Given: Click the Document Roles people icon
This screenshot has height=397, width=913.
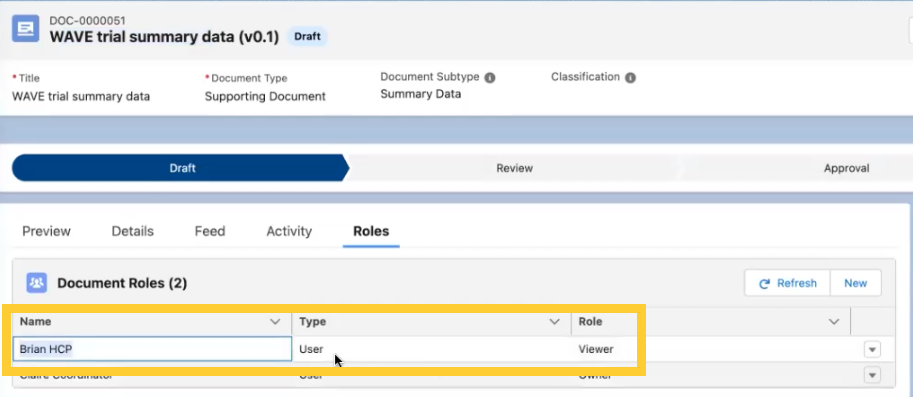Looking at the screenshot, I should (x=37, y=283).
